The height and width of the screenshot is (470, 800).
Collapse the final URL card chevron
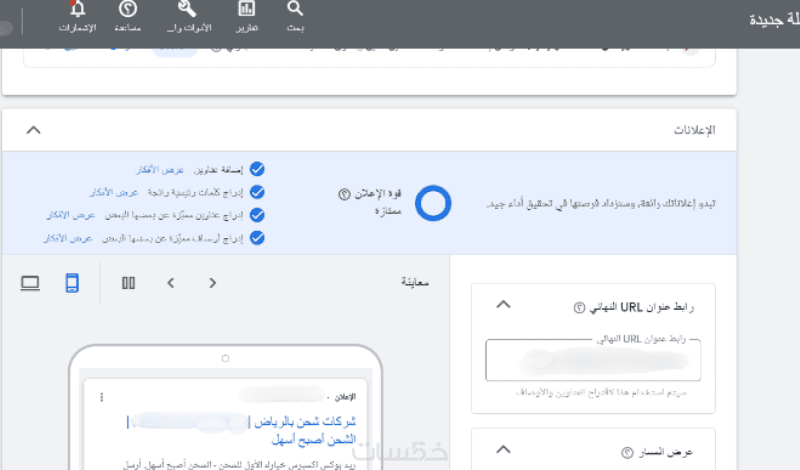click(503, 305)
